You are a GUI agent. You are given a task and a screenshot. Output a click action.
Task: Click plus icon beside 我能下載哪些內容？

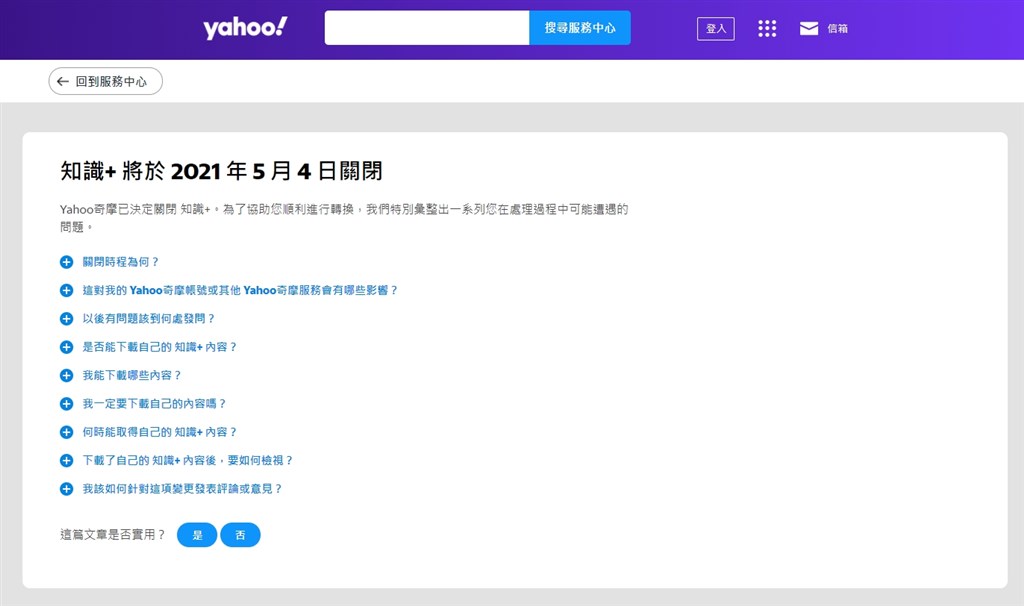coord(67,376)
